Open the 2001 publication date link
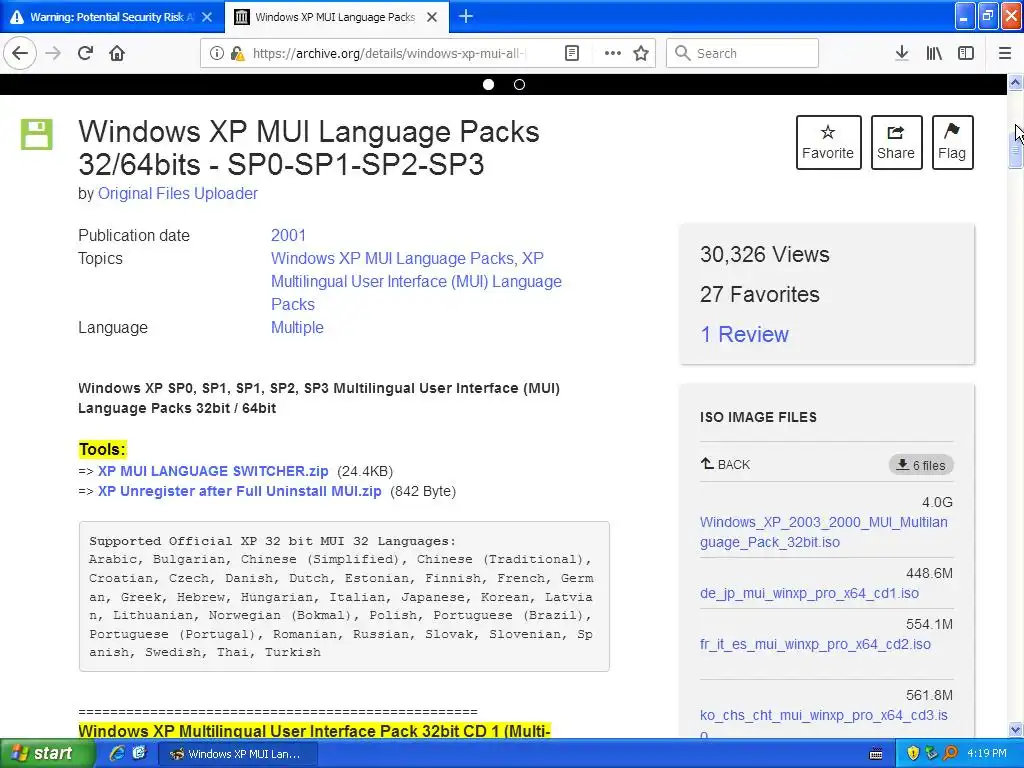 288,235
